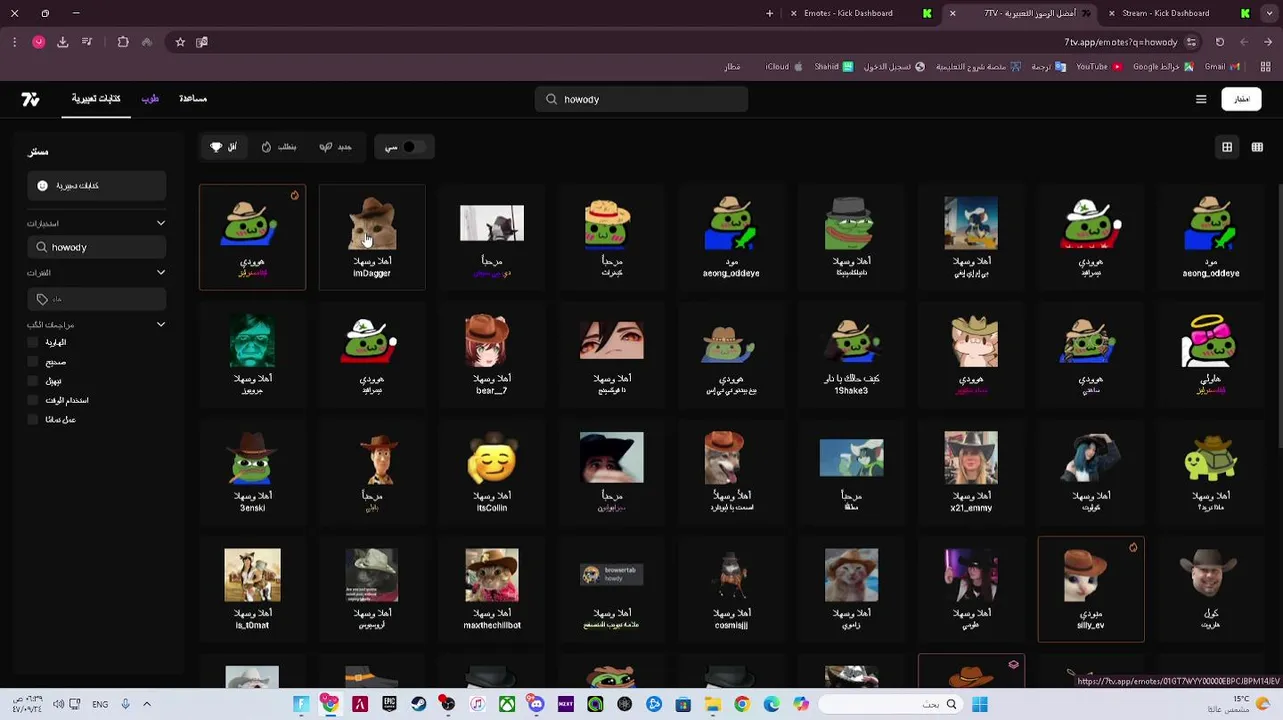Open the turtle with cowboy hat emote

(1211, 472)
